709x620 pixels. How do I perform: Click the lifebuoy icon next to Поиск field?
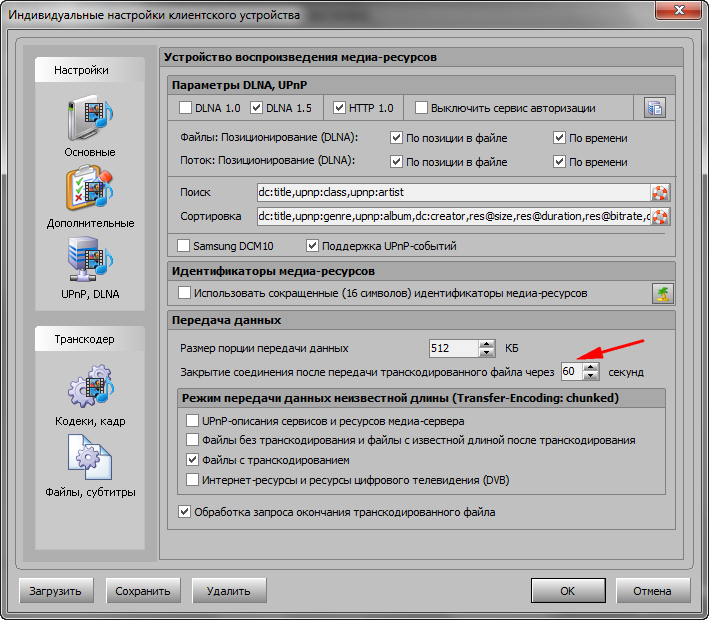pyautogui.click(x=660, y=192)
